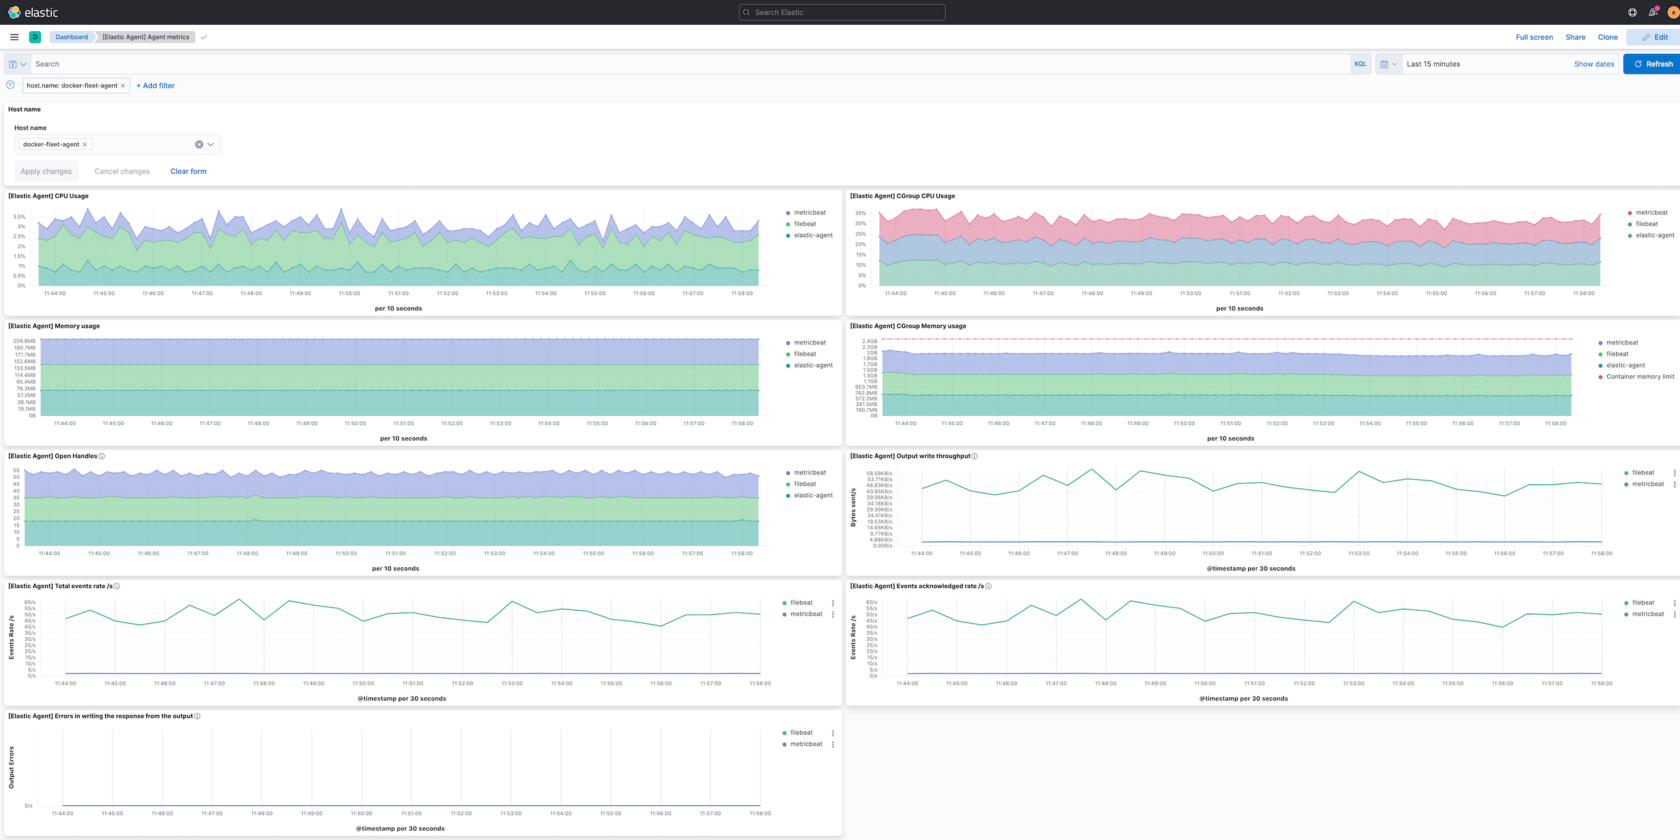Toggle metricbeat series in CPU Usage legend

click(810, 213)
